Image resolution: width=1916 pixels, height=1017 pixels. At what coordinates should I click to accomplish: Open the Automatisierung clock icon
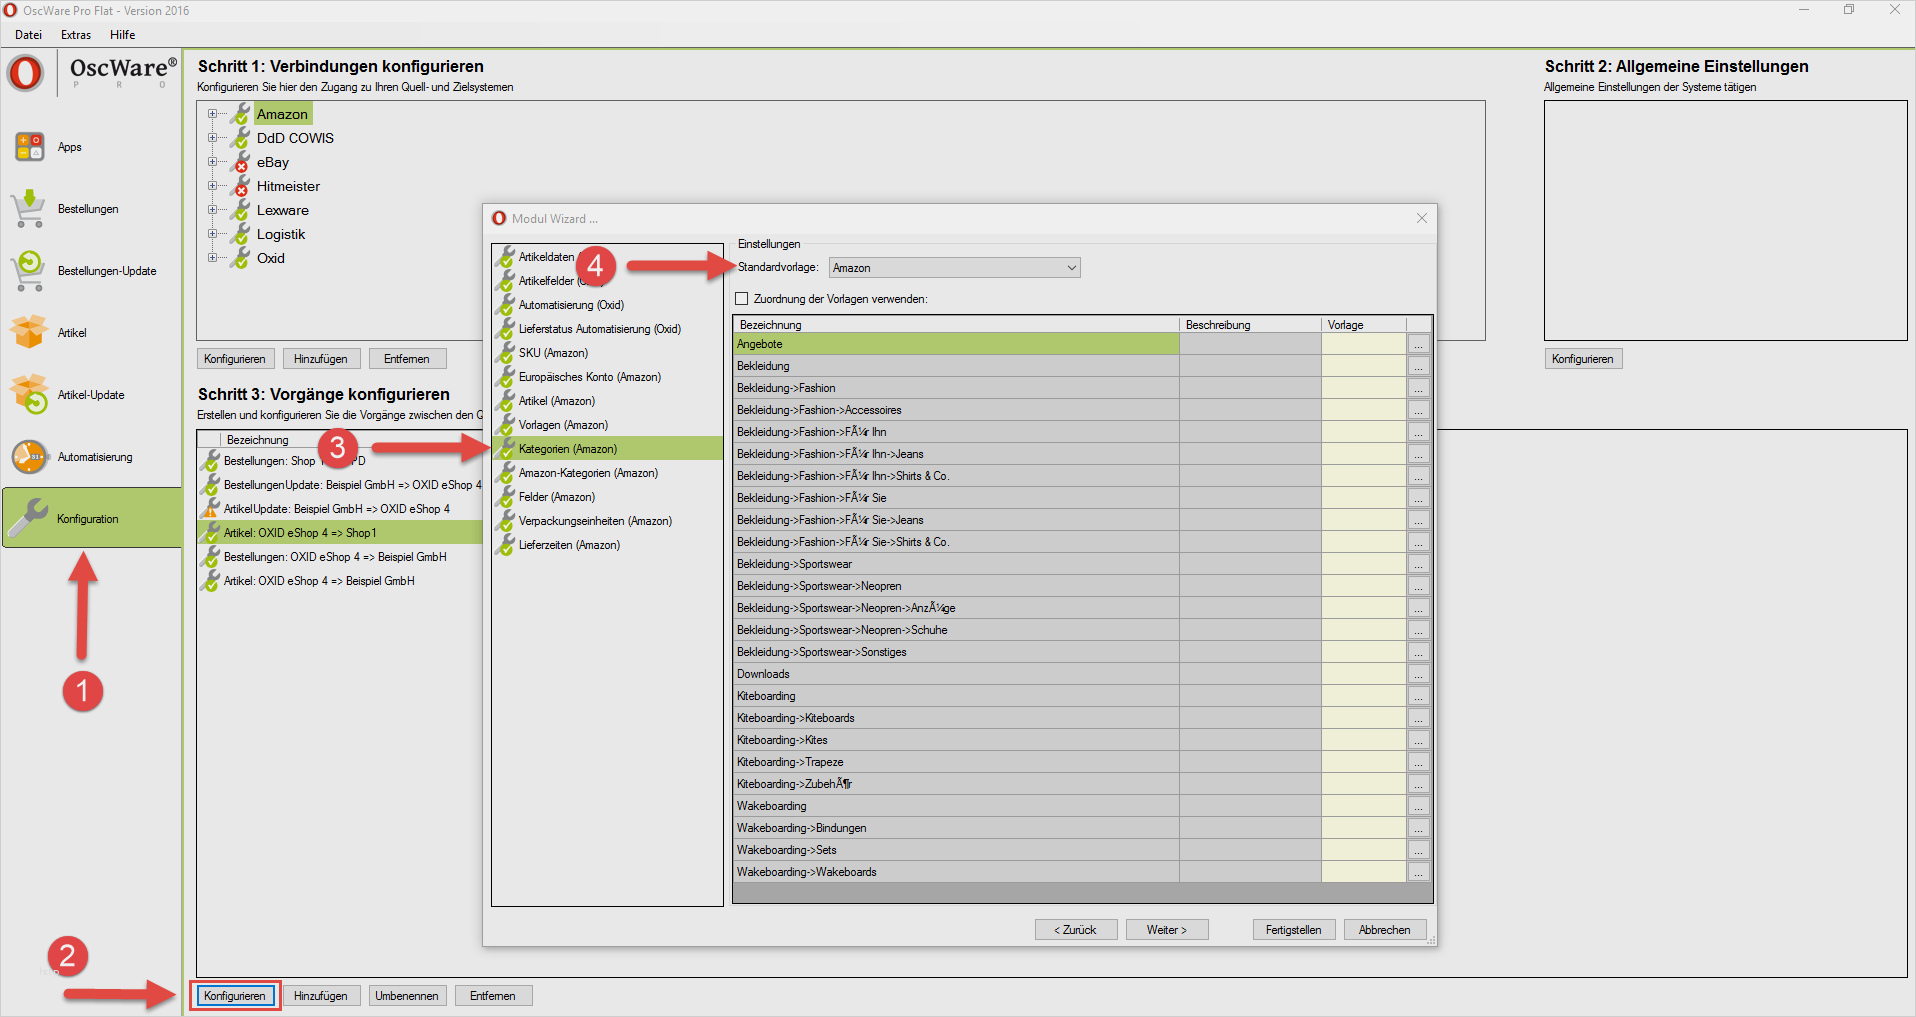[x=29, y=457]
